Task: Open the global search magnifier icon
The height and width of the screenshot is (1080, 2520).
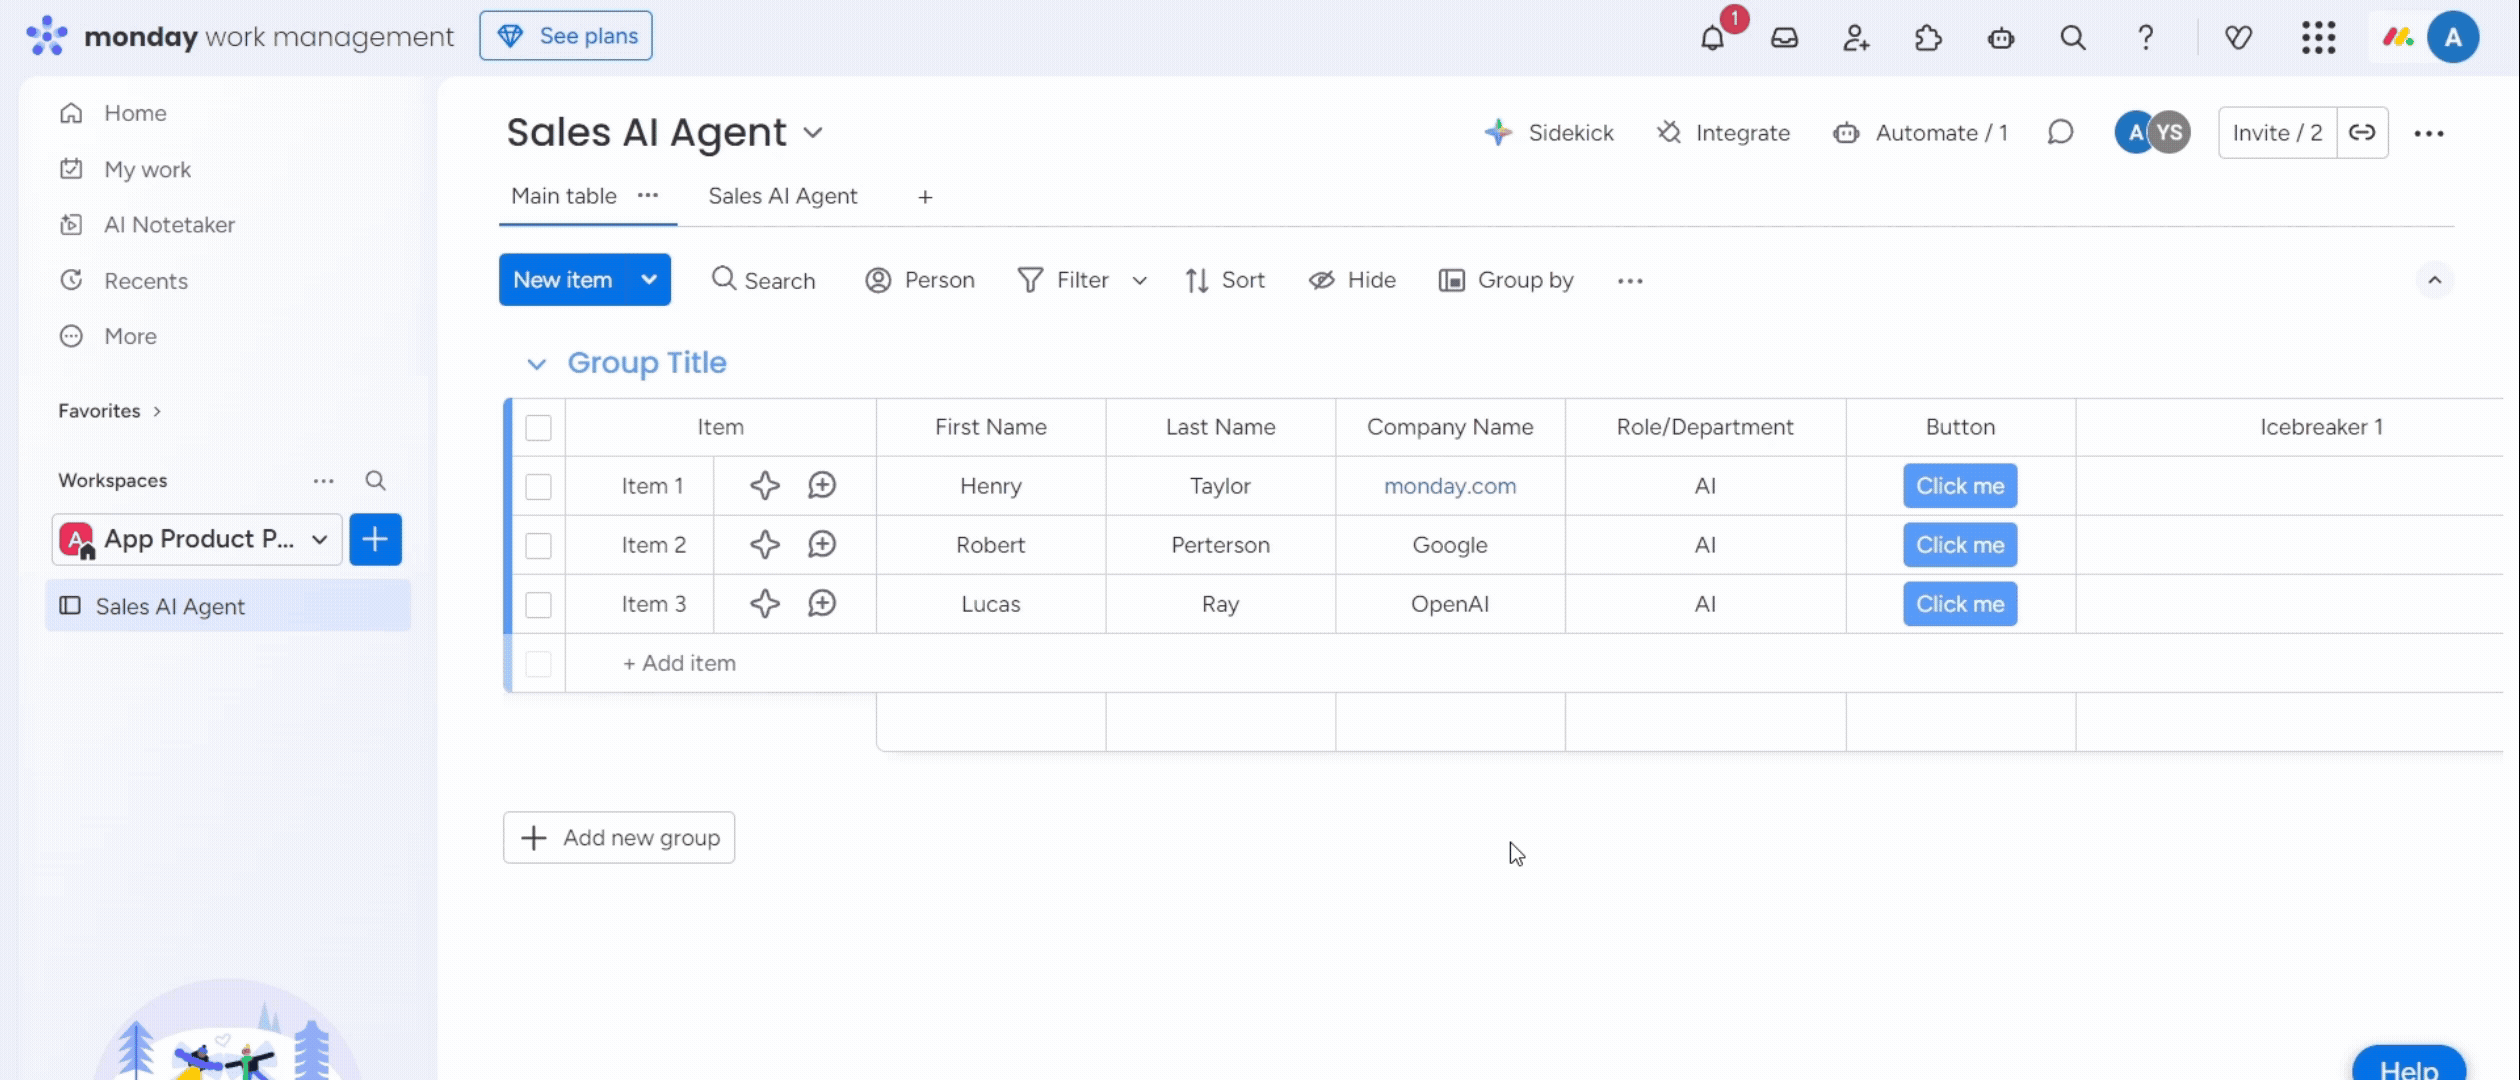Action: (2073, 38)
